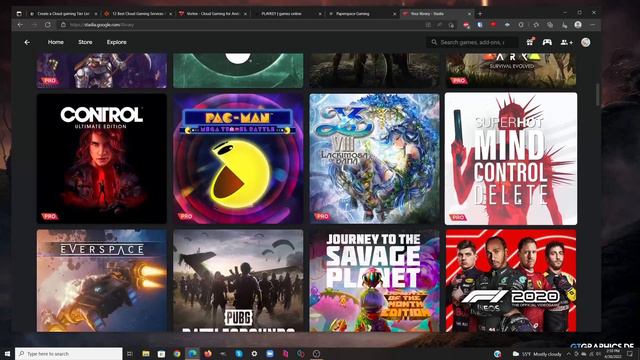Close the Paperspace Gaming tab
640x360 pixels.
point(394,13)
